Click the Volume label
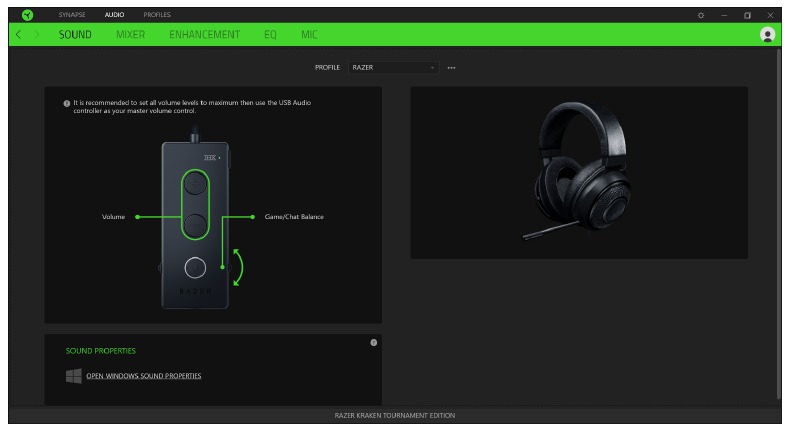This screenshot has height=430, width=792. [x=113, y=217]
